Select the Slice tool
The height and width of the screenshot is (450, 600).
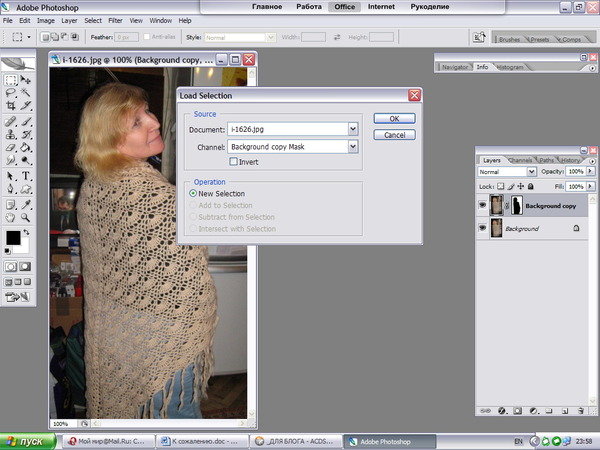[26, 105]
